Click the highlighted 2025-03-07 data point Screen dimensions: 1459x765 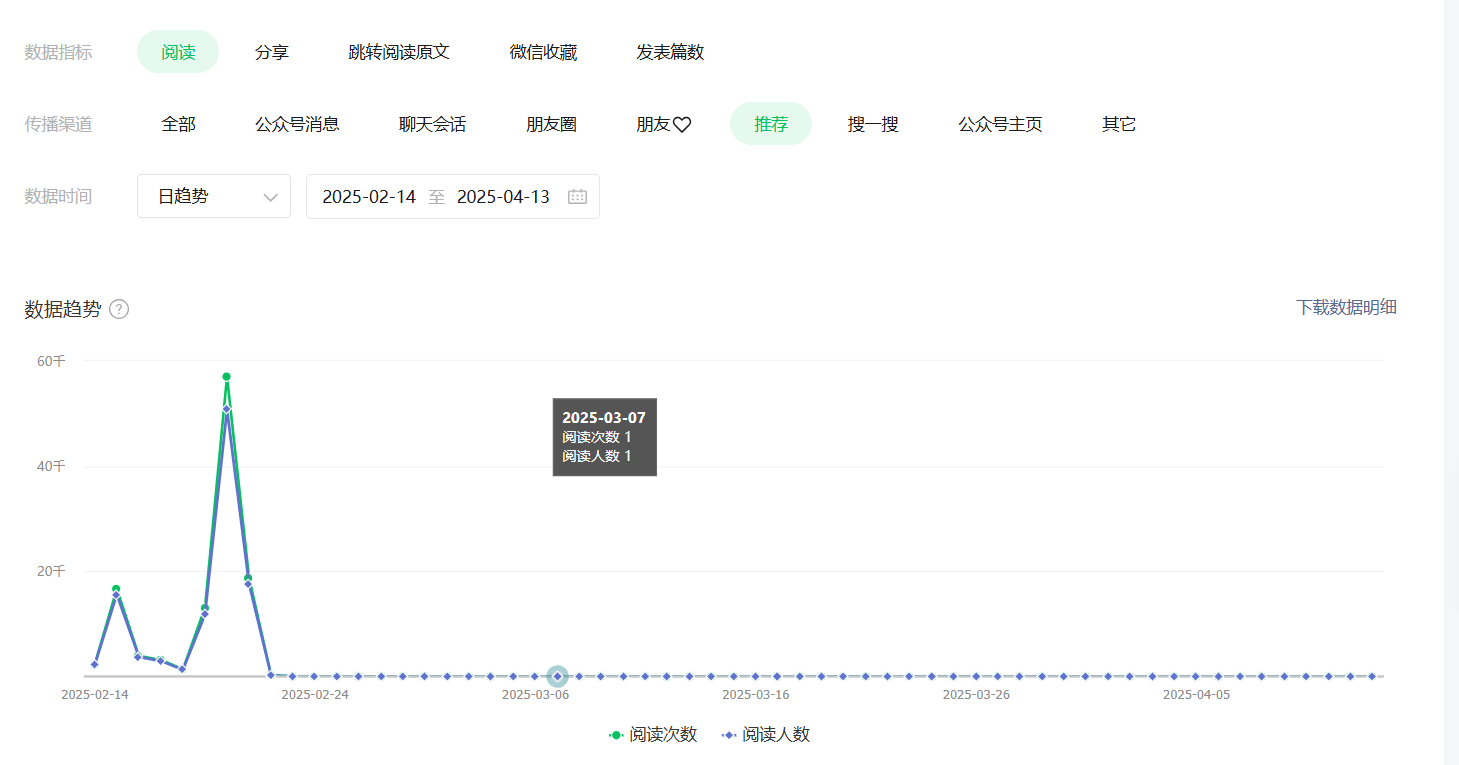pos(557,677)
